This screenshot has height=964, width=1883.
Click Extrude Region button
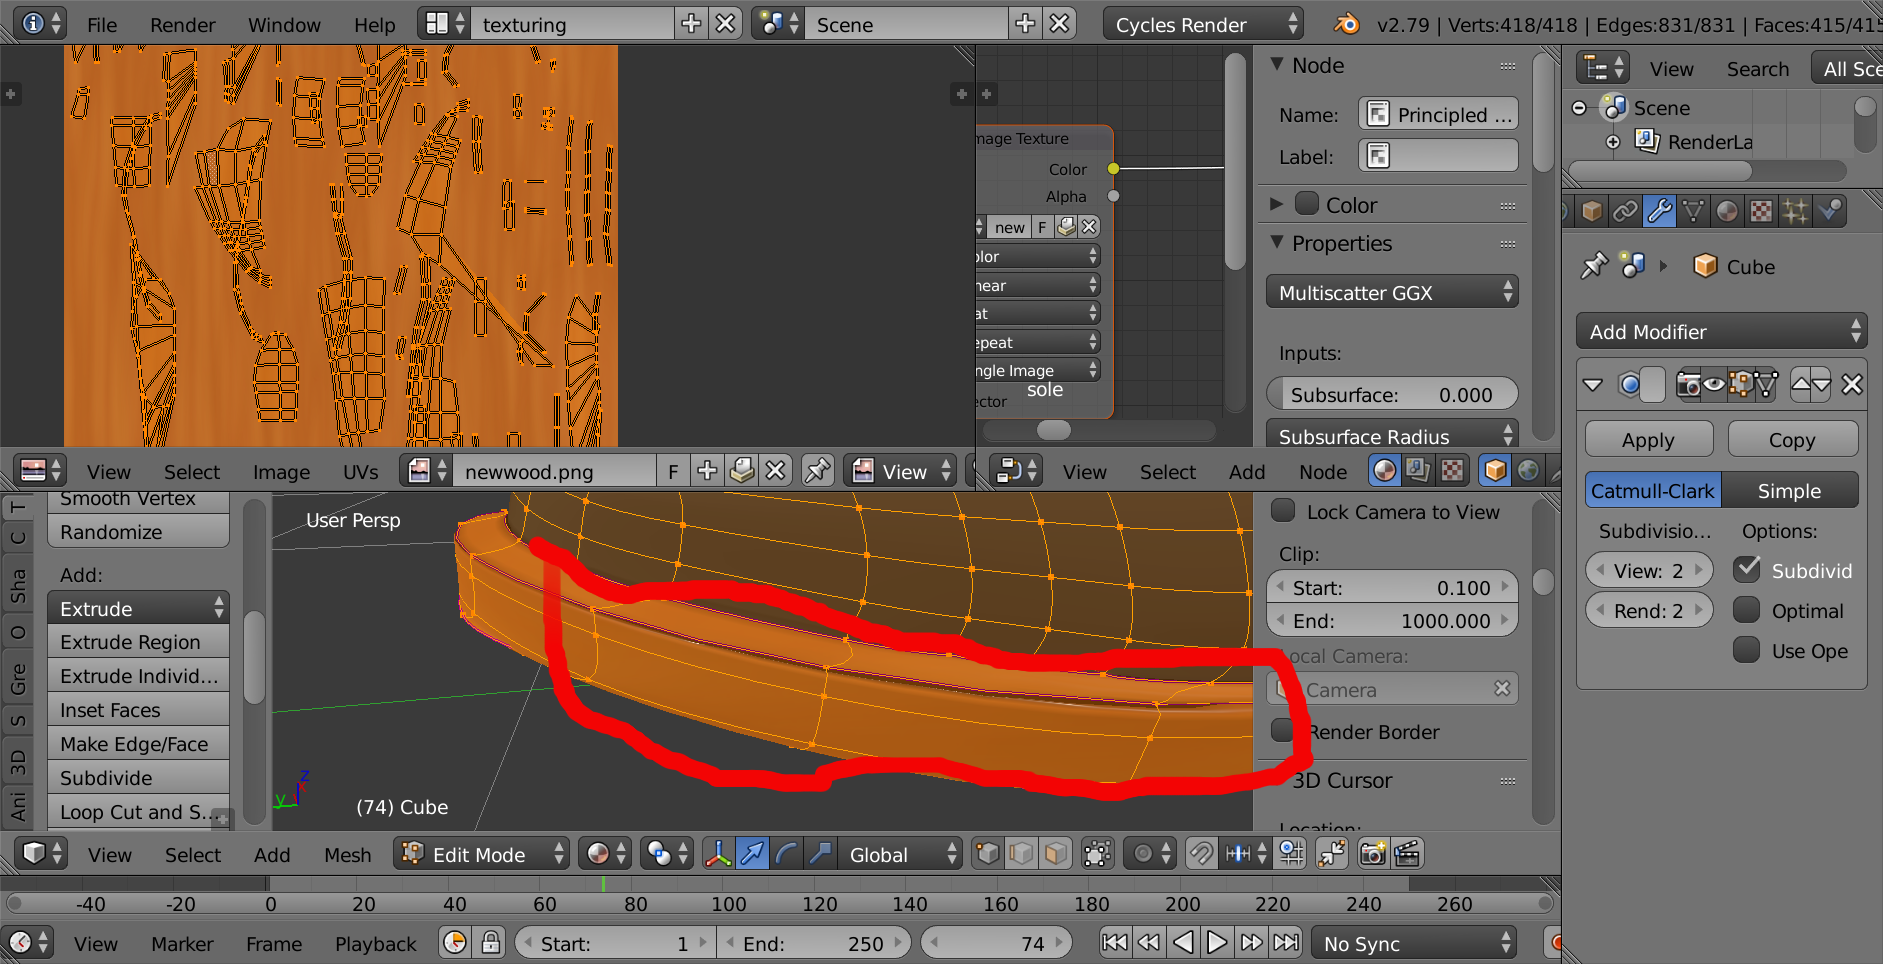click(139, 642)
